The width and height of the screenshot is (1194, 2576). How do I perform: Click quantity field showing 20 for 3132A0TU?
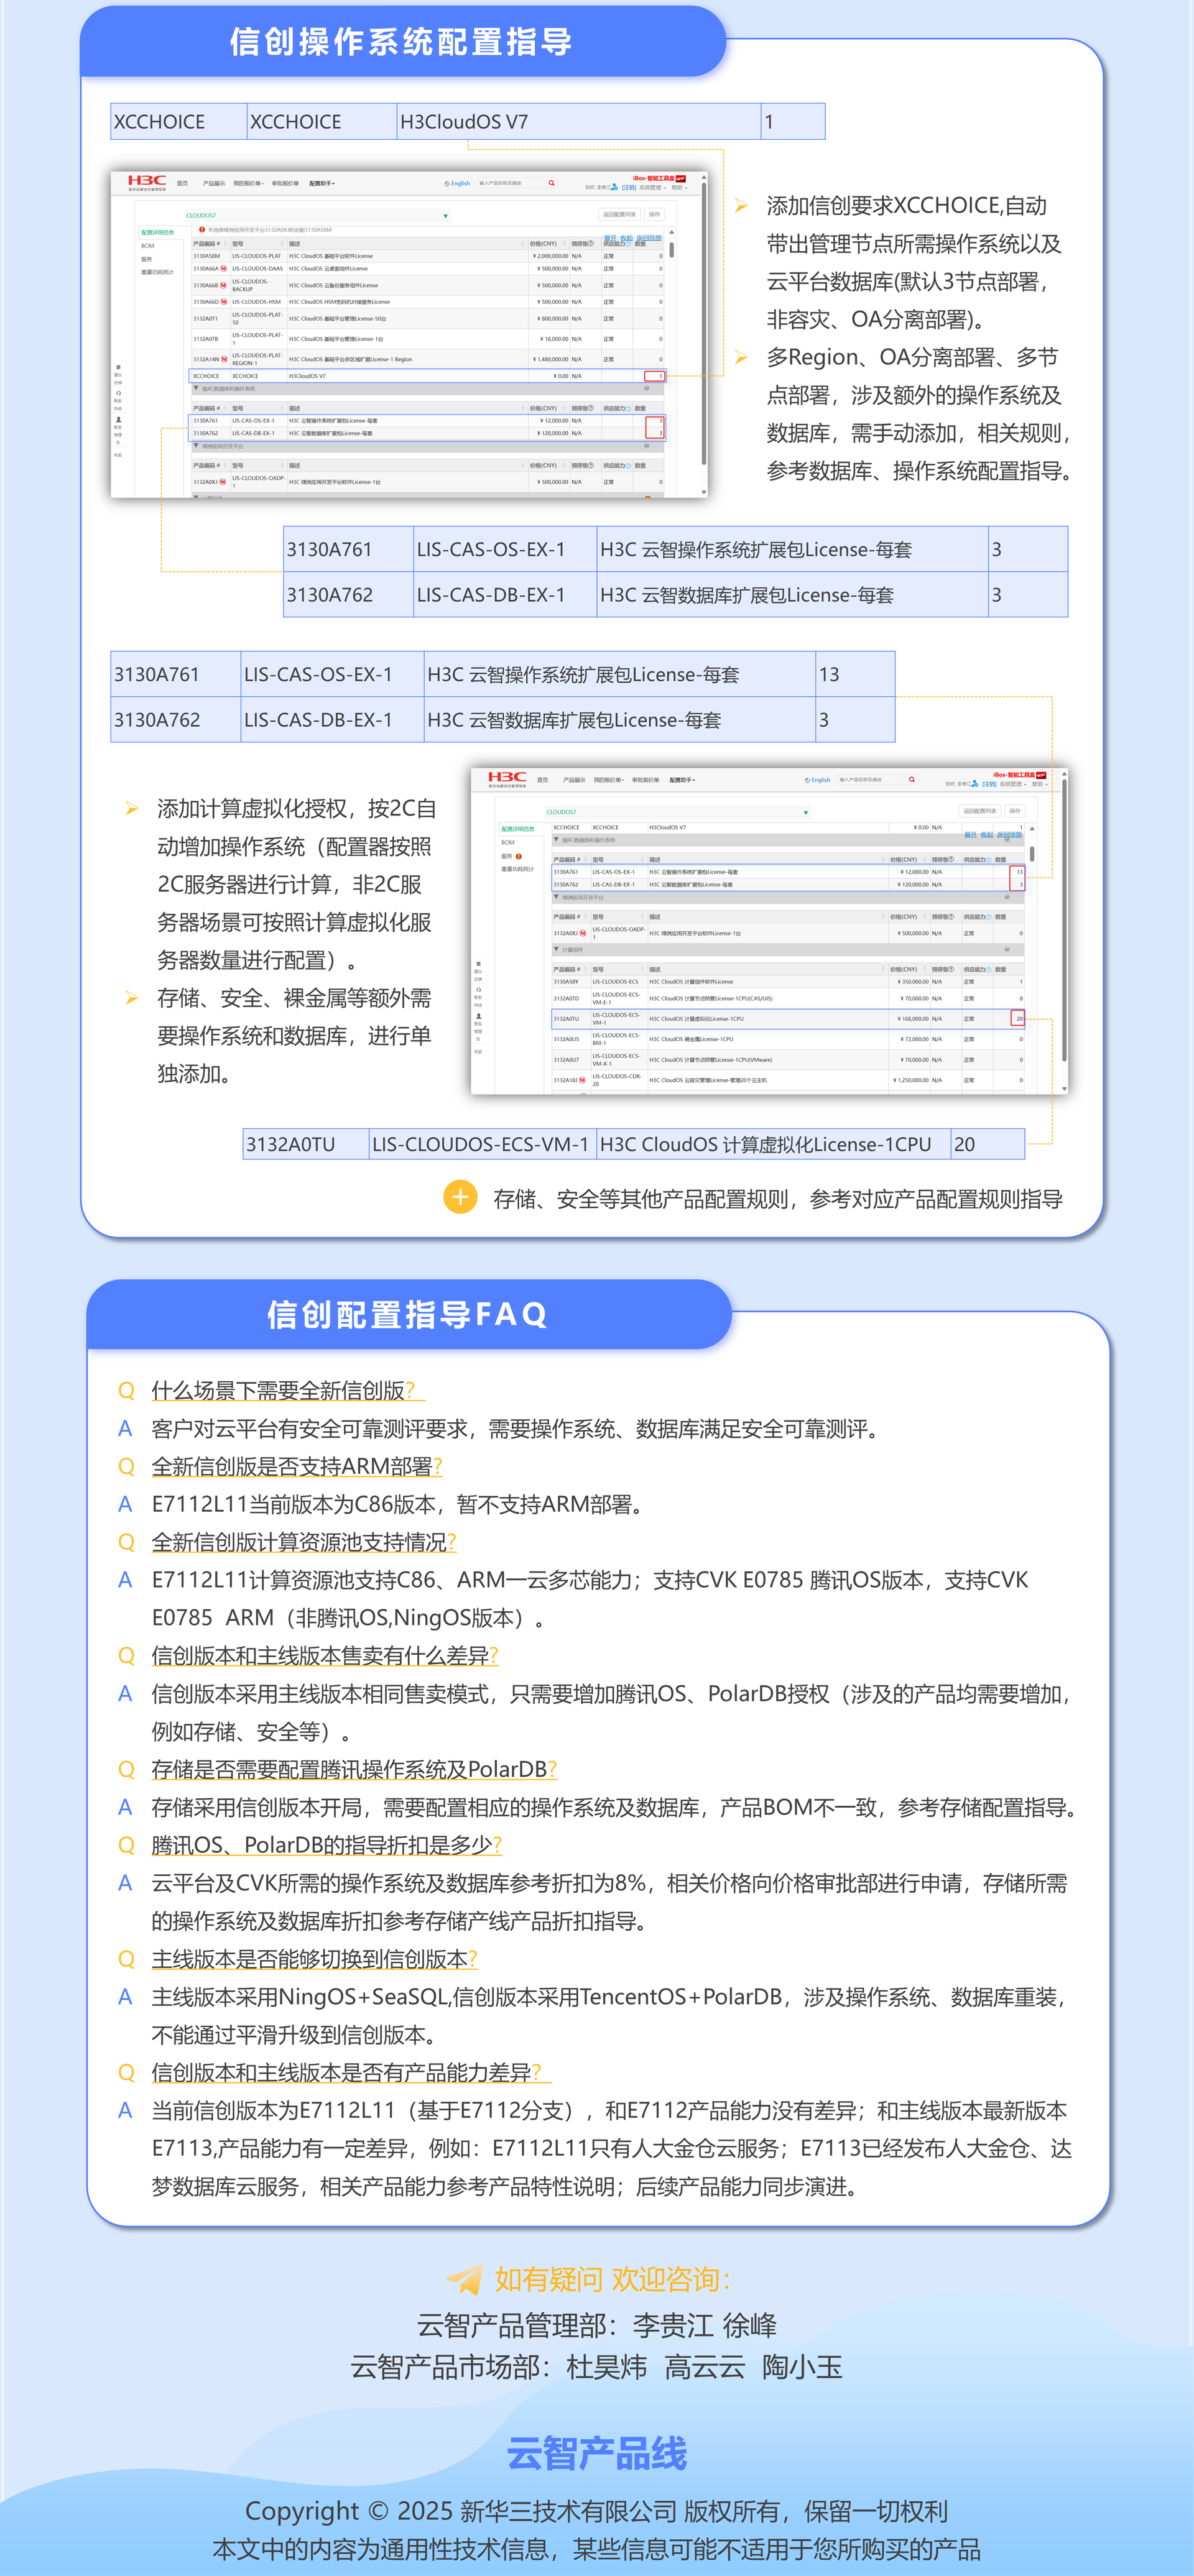point(1017,1019)
